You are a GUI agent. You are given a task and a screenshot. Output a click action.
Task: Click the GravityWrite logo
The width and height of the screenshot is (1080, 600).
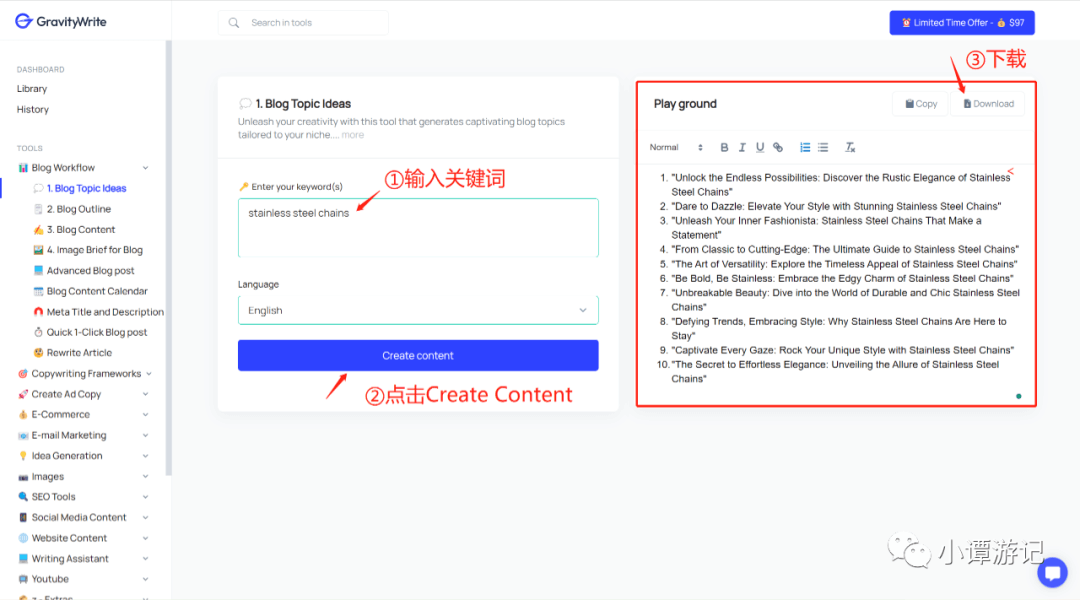click(61, 21)
